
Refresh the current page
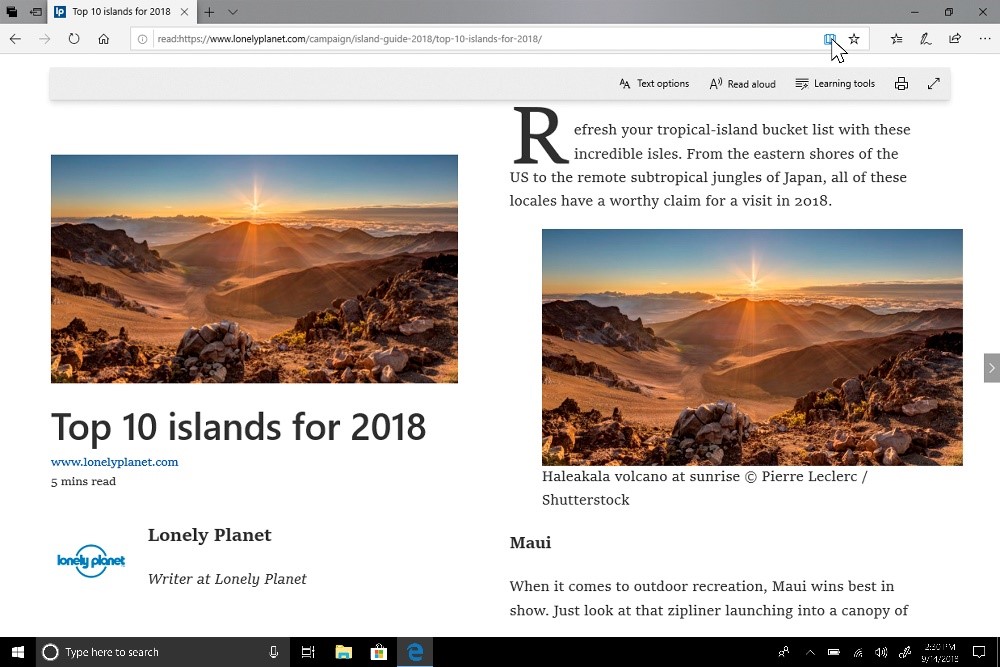pyautogui.click(x=74, y=39)
